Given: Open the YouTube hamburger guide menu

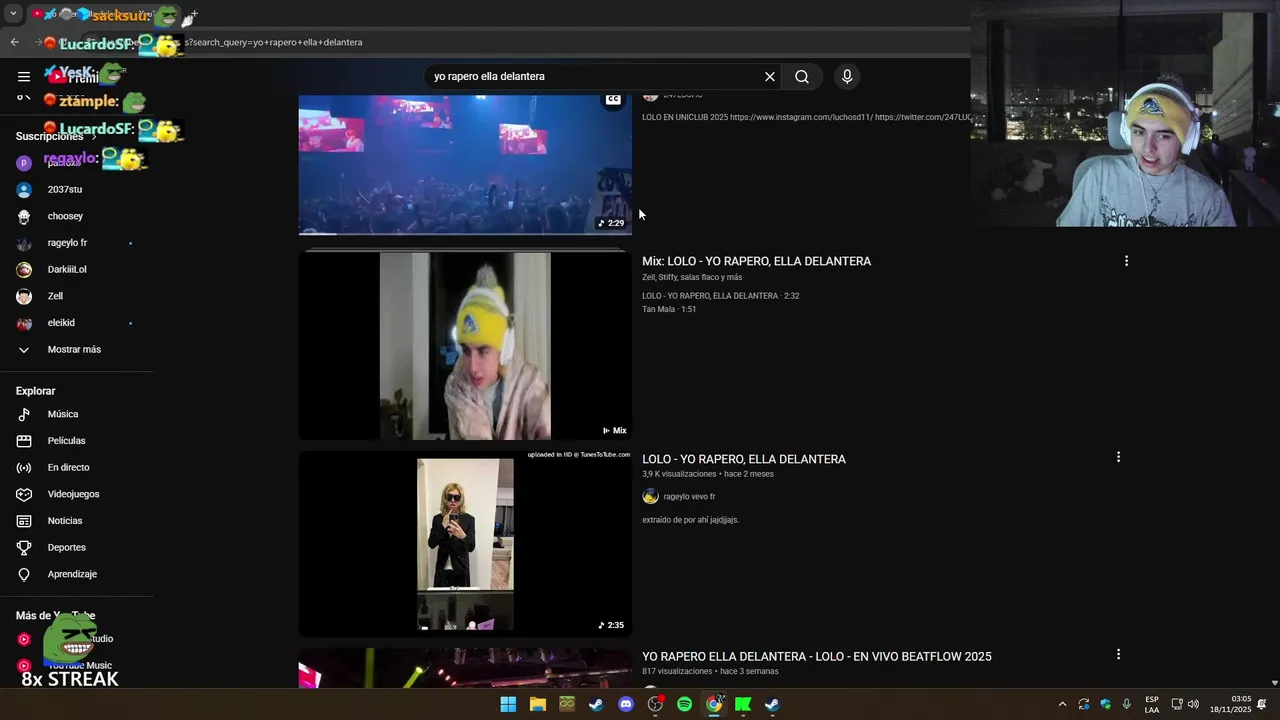Looking at the screenshot, I should pos(24,76).
